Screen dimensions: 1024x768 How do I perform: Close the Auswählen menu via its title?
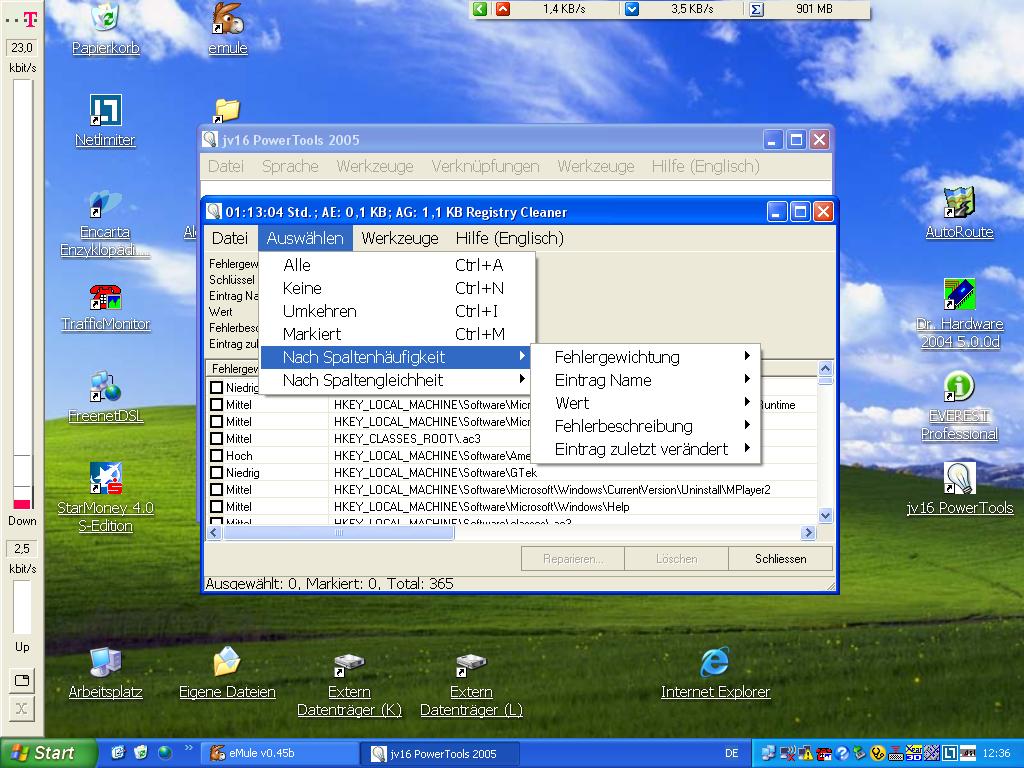click(305, 238)
